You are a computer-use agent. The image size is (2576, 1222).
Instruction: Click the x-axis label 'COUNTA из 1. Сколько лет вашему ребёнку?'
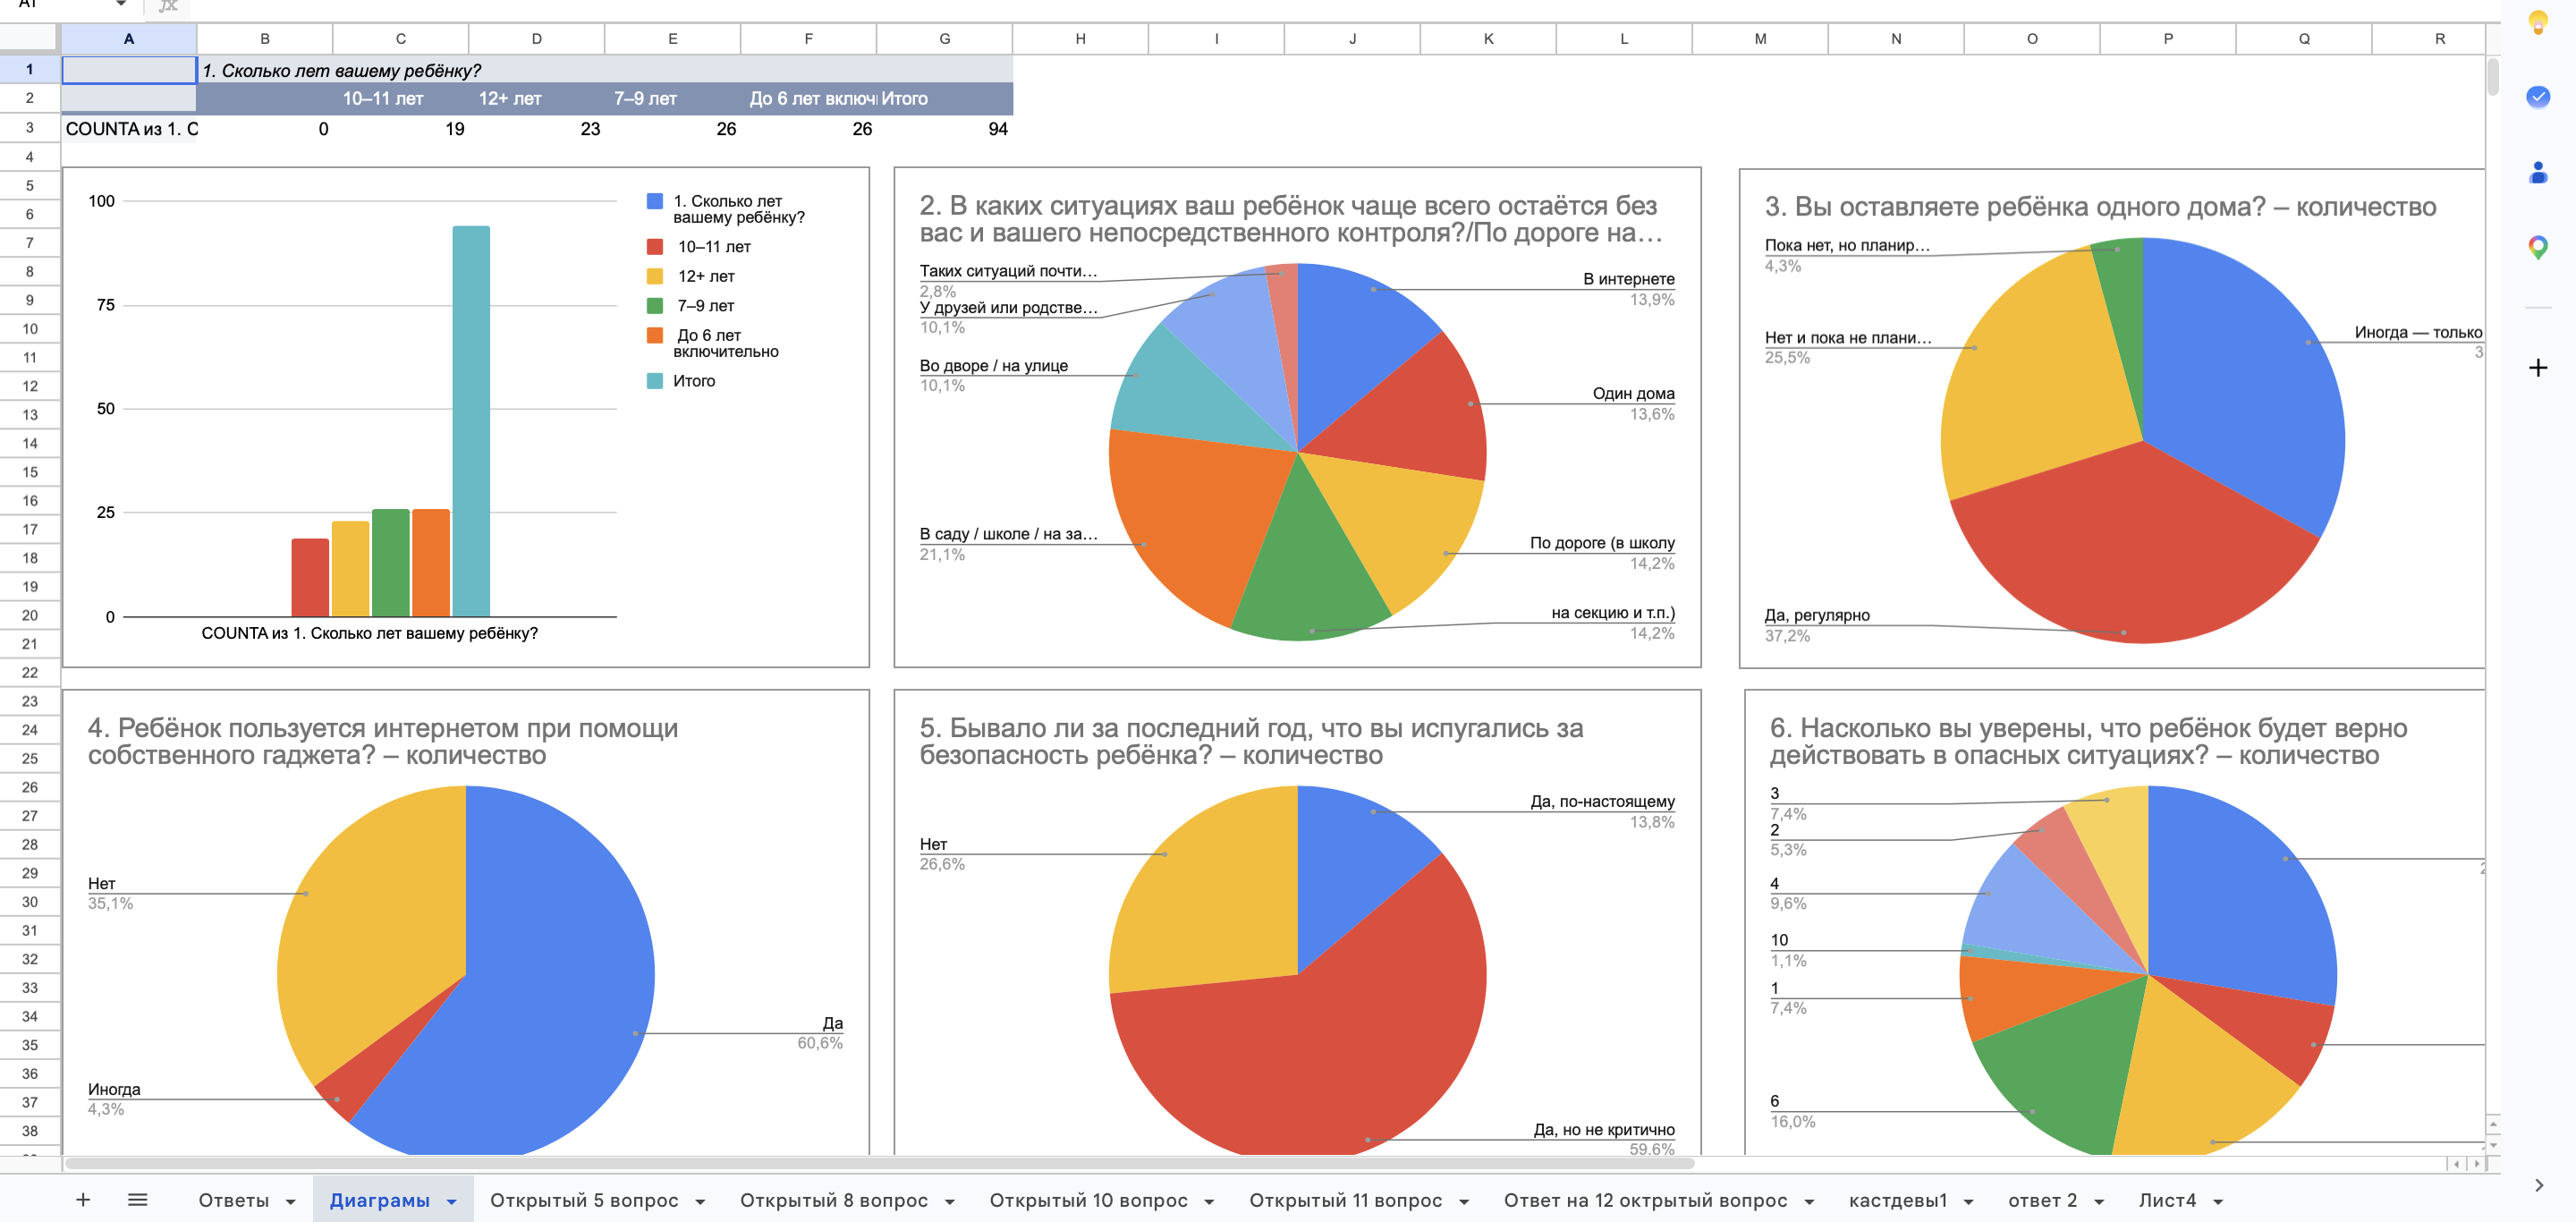tap(369, 633)
